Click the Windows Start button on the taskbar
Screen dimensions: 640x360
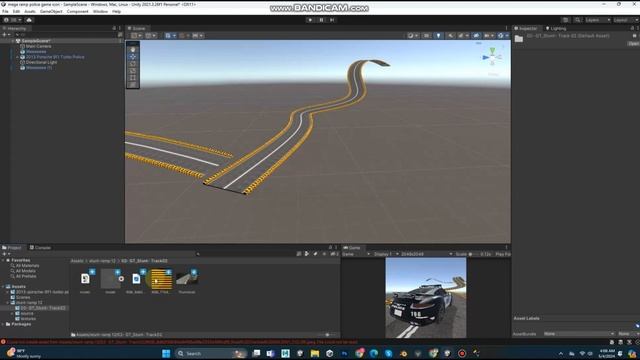click(166, 353)
